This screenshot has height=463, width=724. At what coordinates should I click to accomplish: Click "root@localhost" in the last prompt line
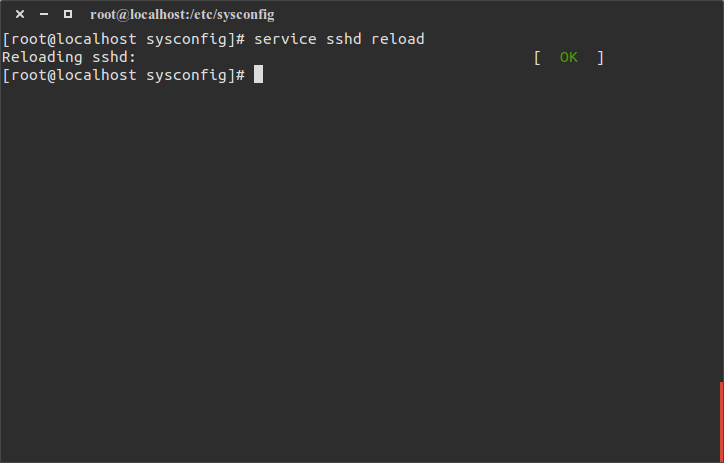69,75
